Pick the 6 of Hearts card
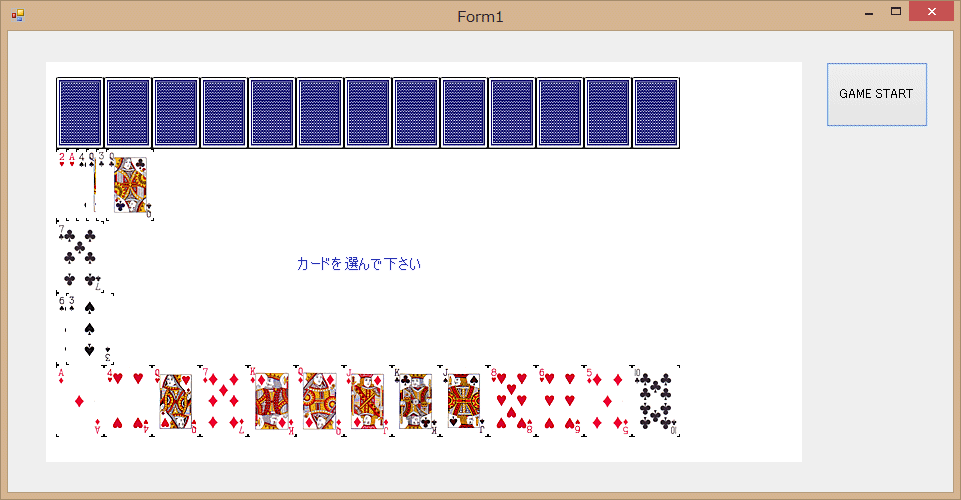Screen dimensions: 961x500 coord(558,401)
